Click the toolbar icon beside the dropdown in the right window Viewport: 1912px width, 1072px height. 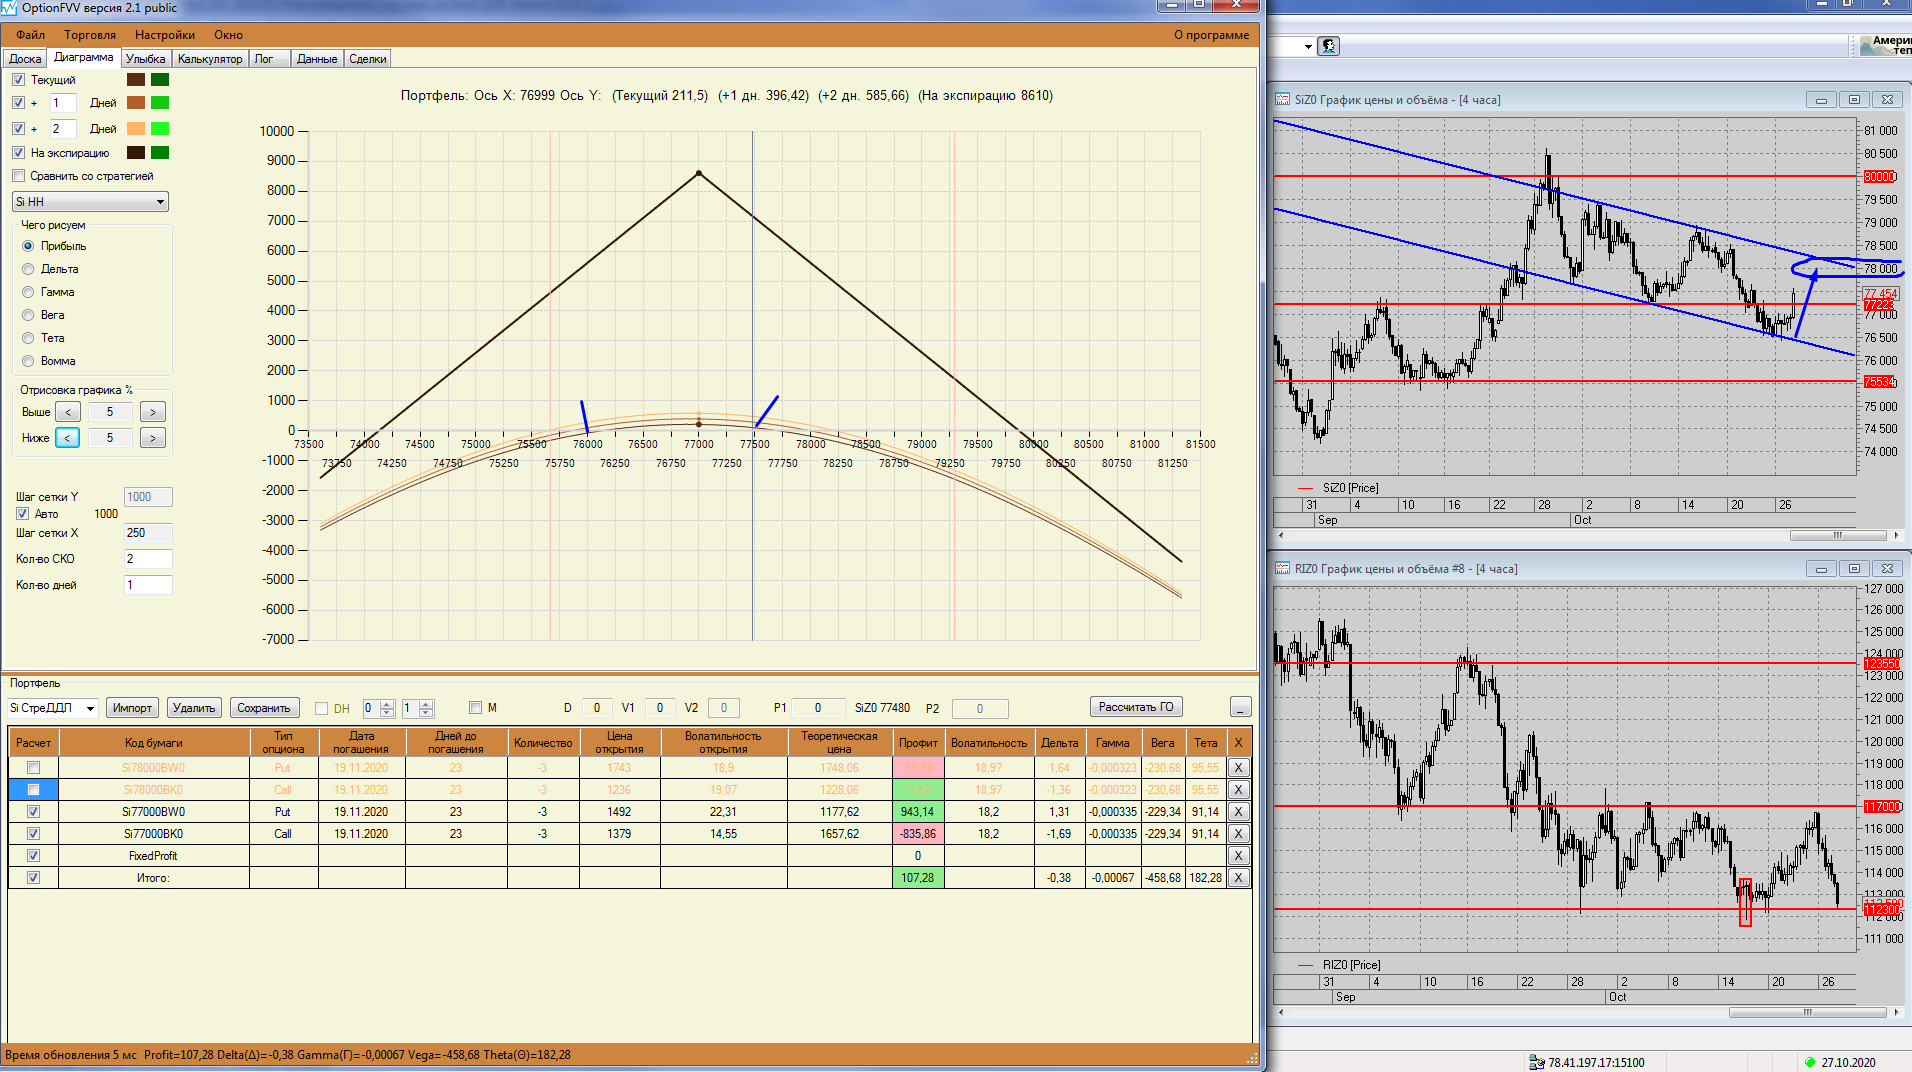[x=1329, y=46]
